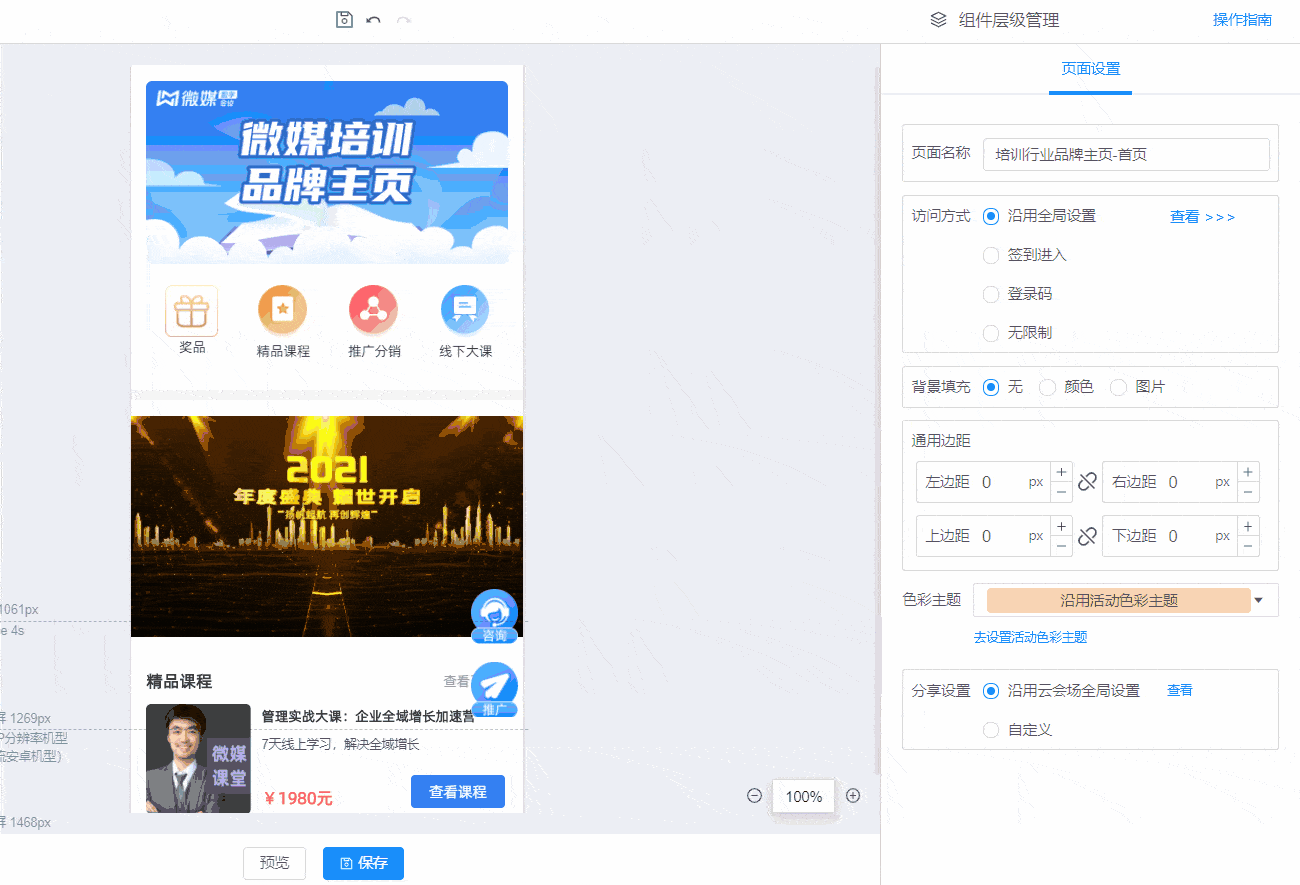Open the 操作指南 guide link
Image resolution: width=1300 pixels, height=885 pixels.
[x=1242, y=20]
